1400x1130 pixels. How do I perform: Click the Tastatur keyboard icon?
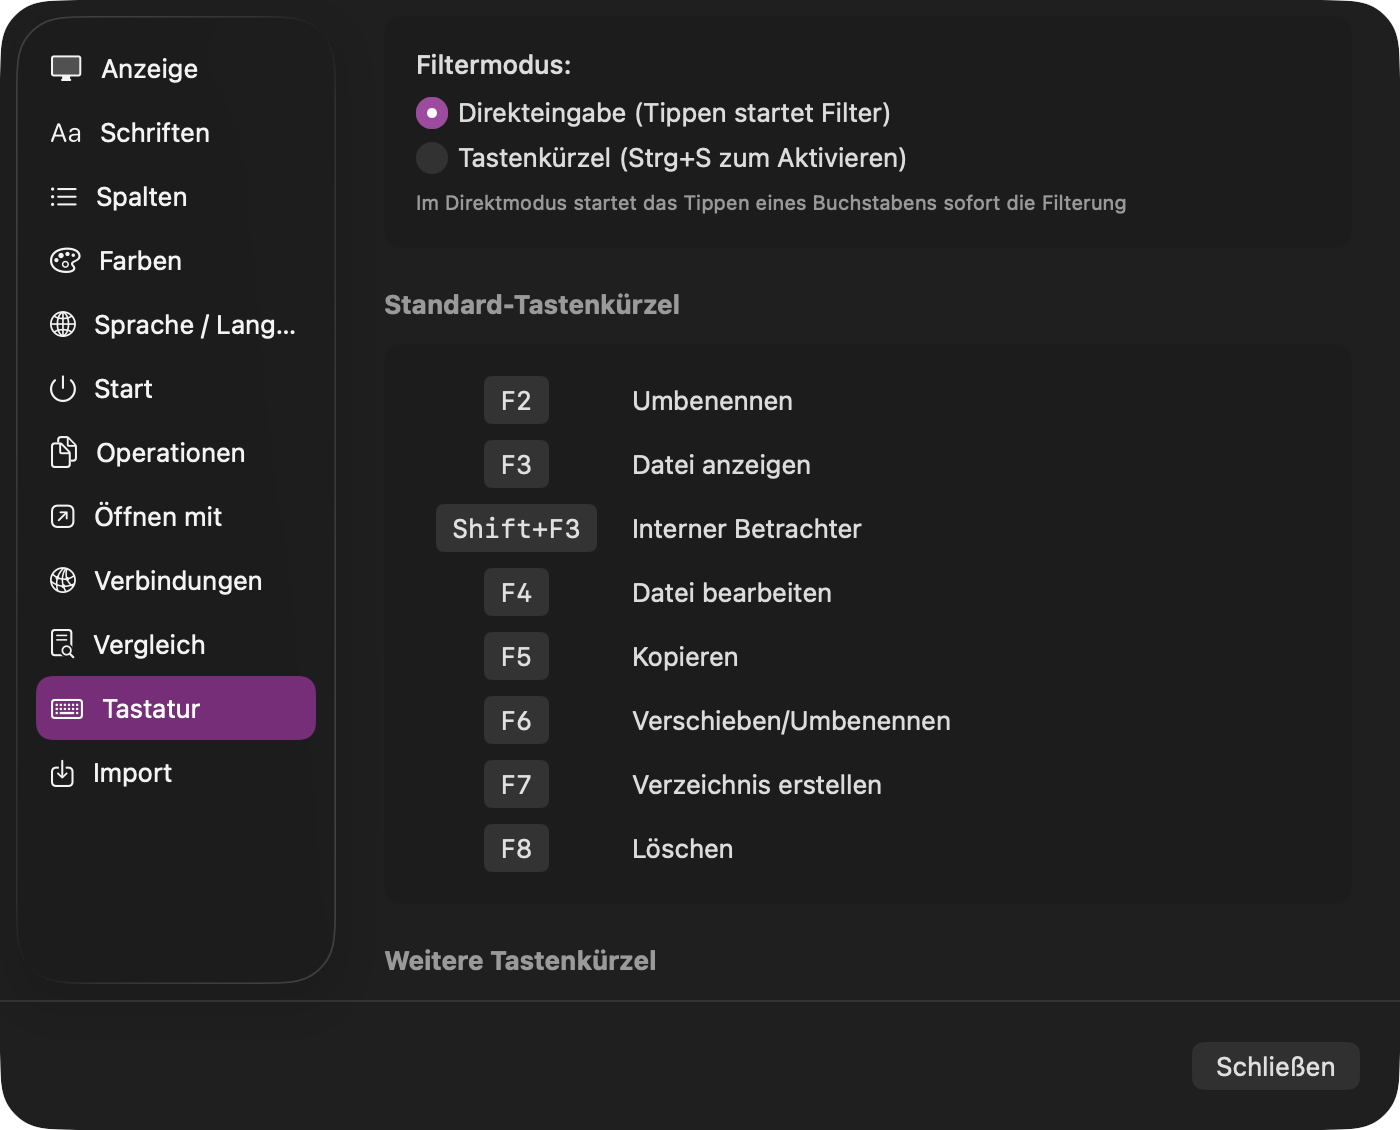(66, 708)
